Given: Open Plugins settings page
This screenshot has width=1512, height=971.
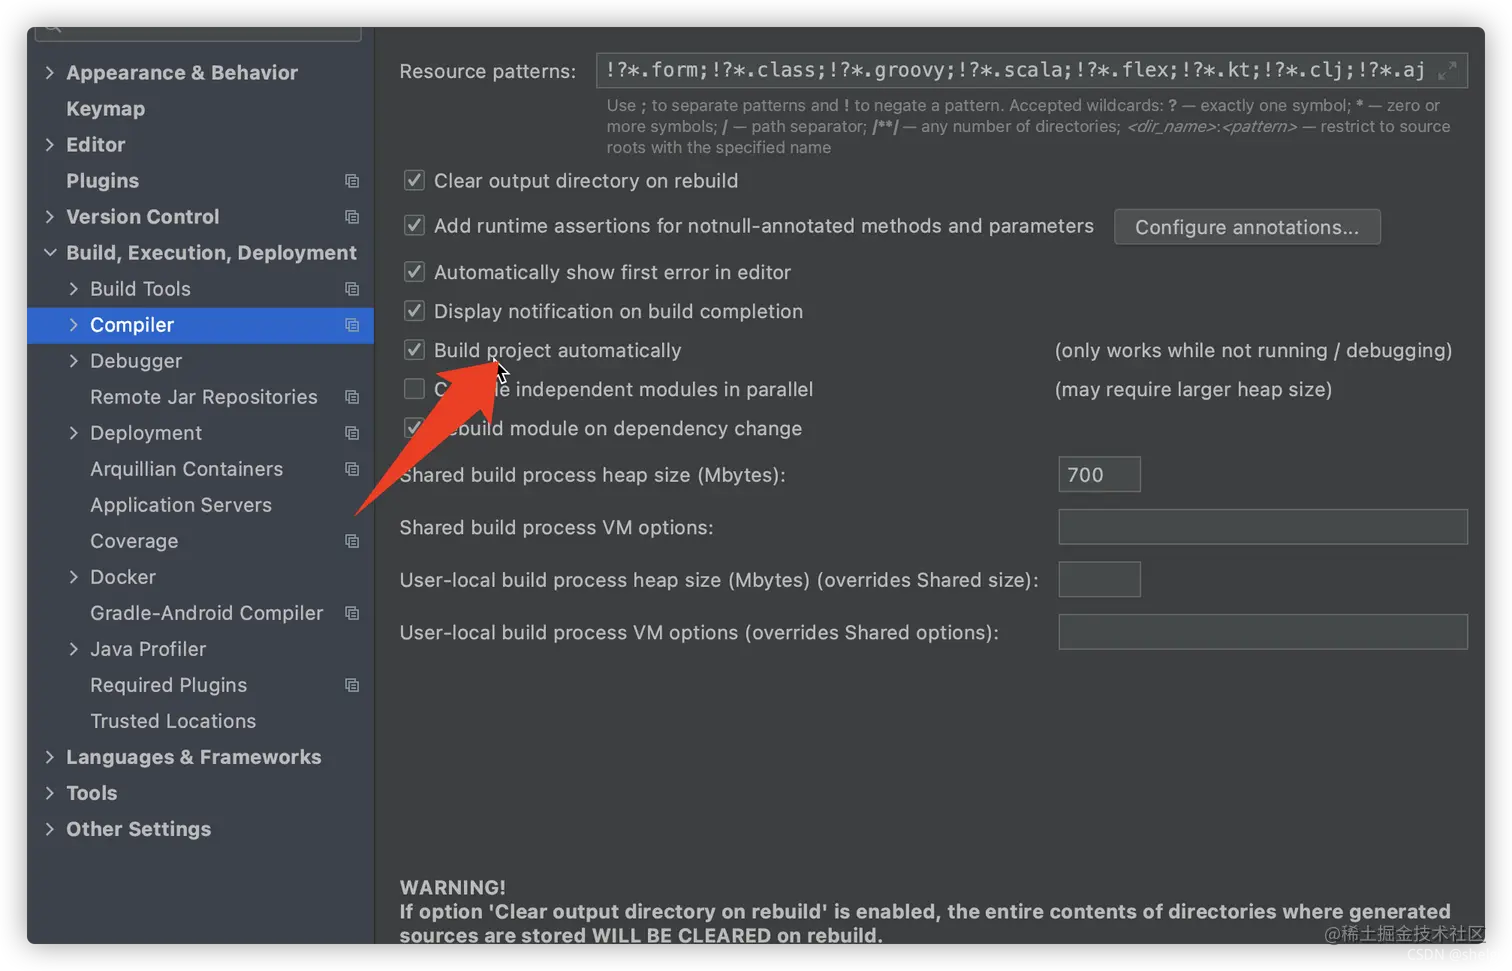Looking at the screenshot, I should [x=102, y=181].
